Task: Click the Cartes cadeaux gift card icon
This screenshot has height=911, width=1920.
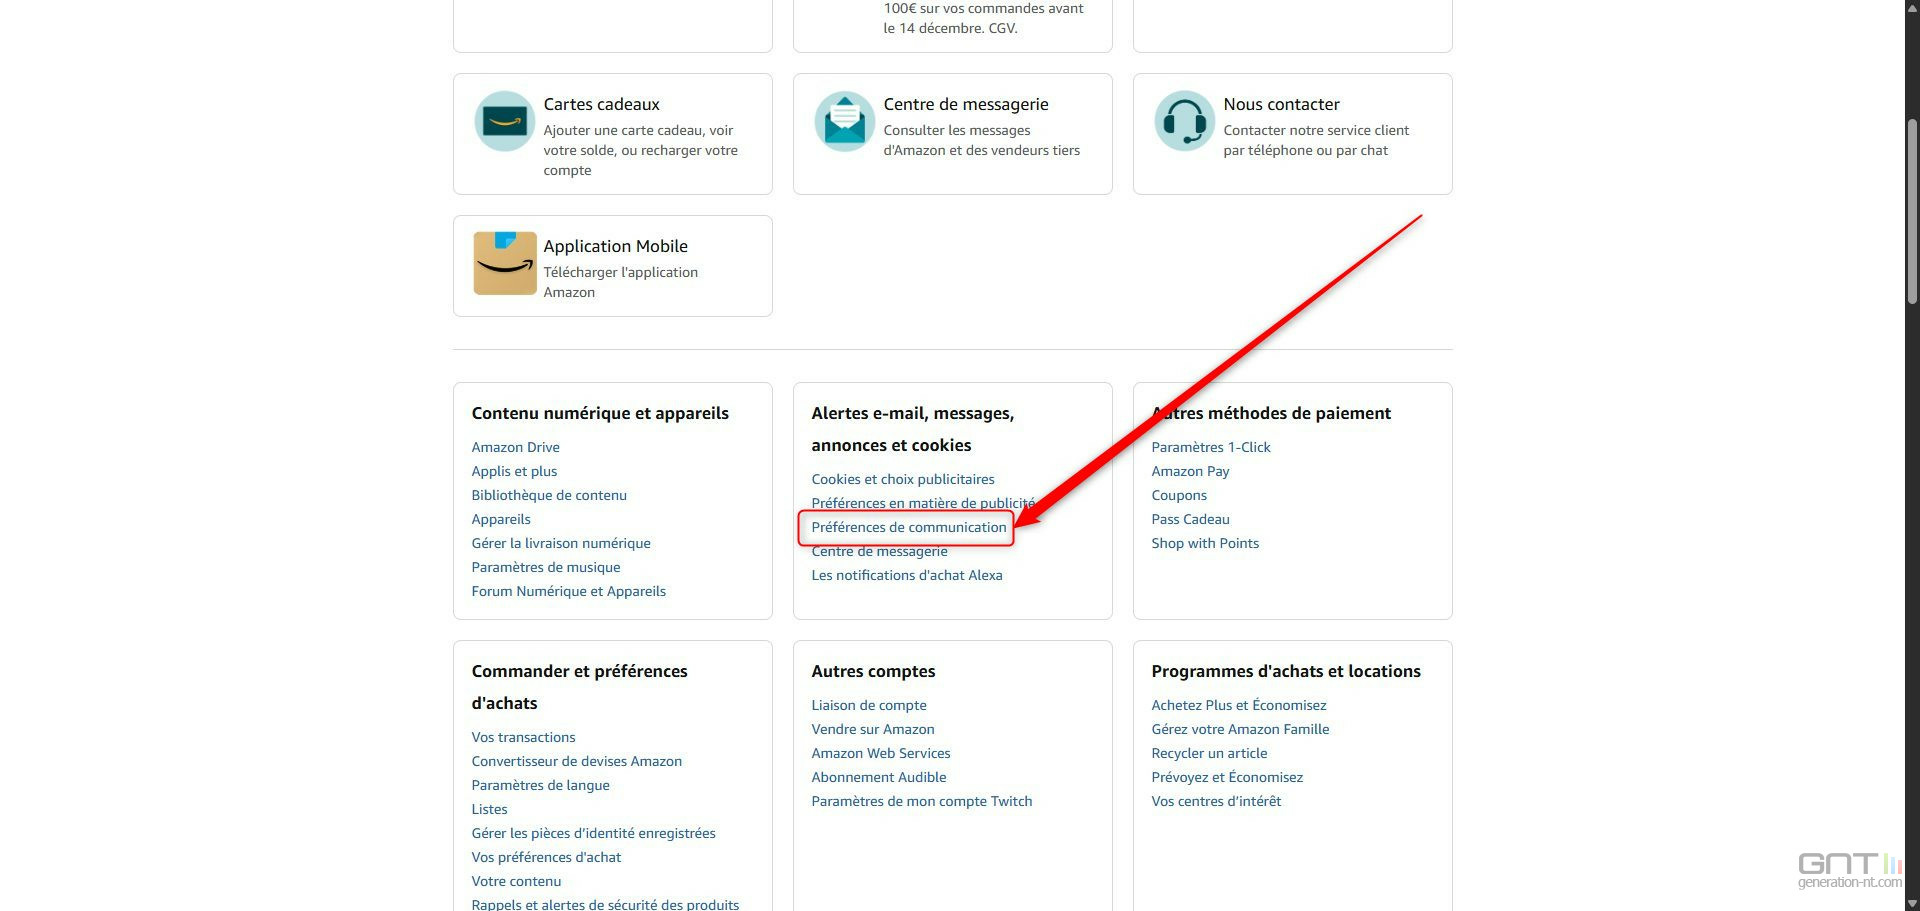Action: [504, 121]
